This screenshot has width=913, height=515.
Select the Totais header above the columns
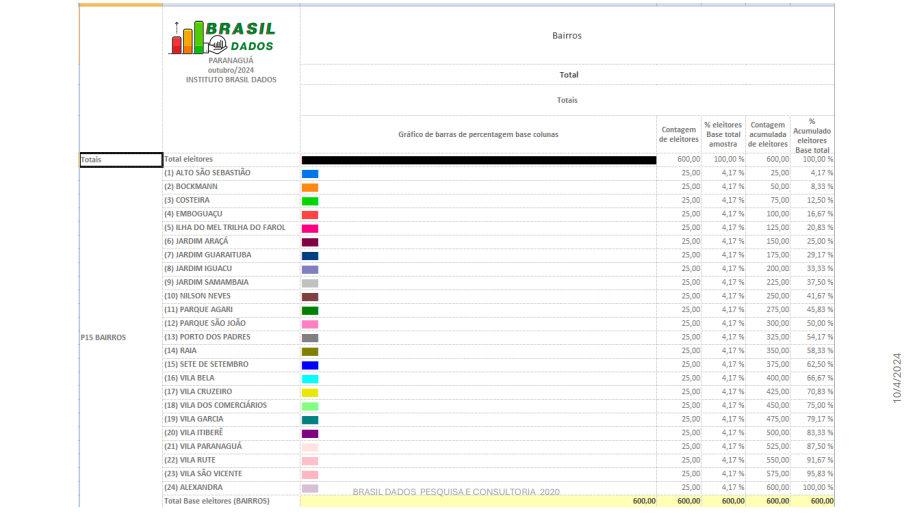567,100
